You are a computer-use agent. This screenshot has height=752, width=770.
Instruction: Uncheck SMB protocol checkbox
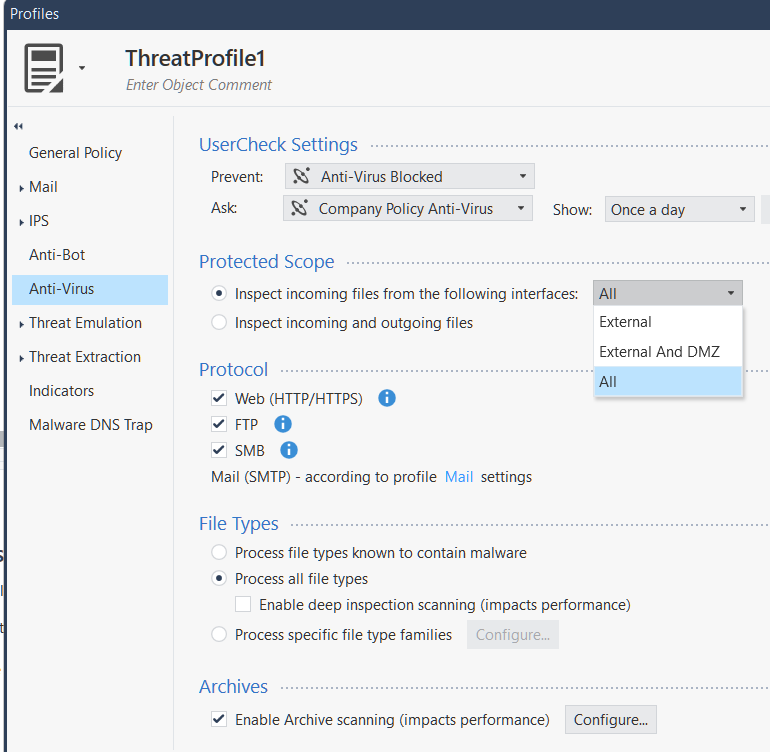coord(219,450)
